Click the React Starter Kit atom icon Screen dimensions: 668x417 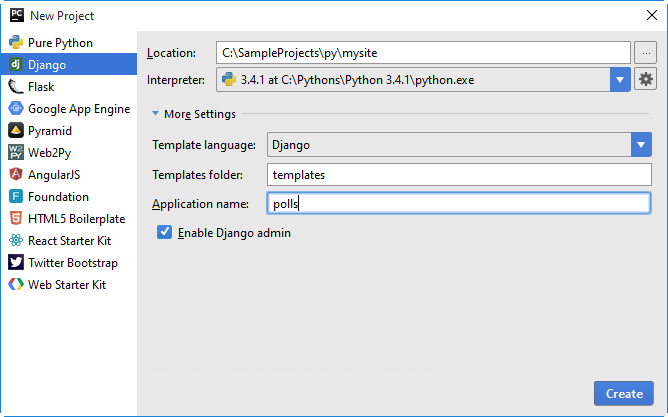coord(16,240)
